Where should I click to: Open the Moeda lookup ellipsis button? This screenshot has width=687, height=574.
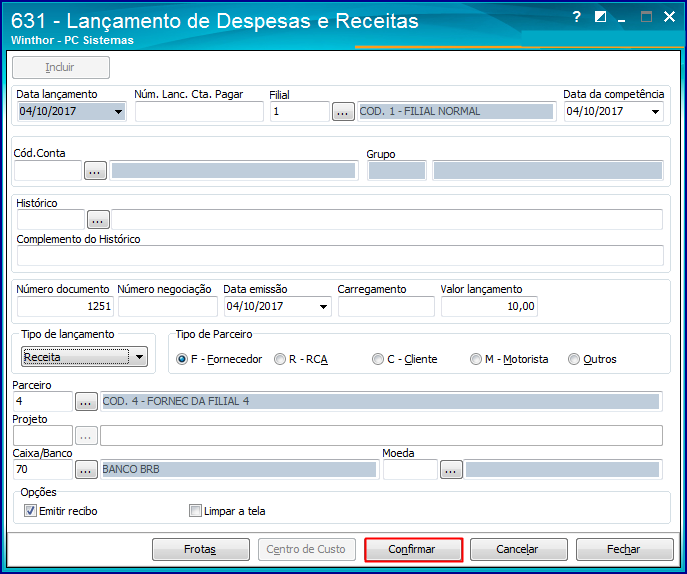point(451,470)
